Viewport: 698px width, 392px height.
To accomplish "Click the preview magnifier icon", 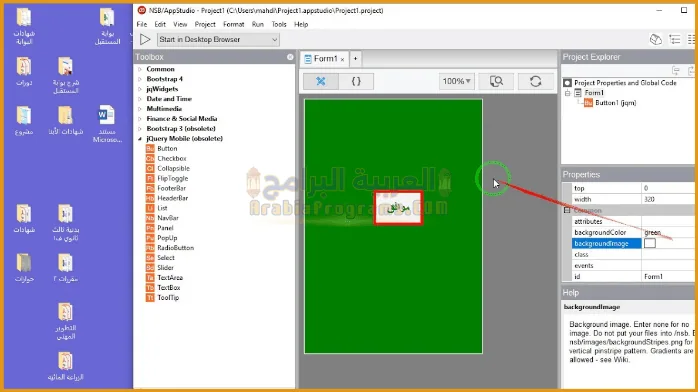I will [x=496, y=81].
